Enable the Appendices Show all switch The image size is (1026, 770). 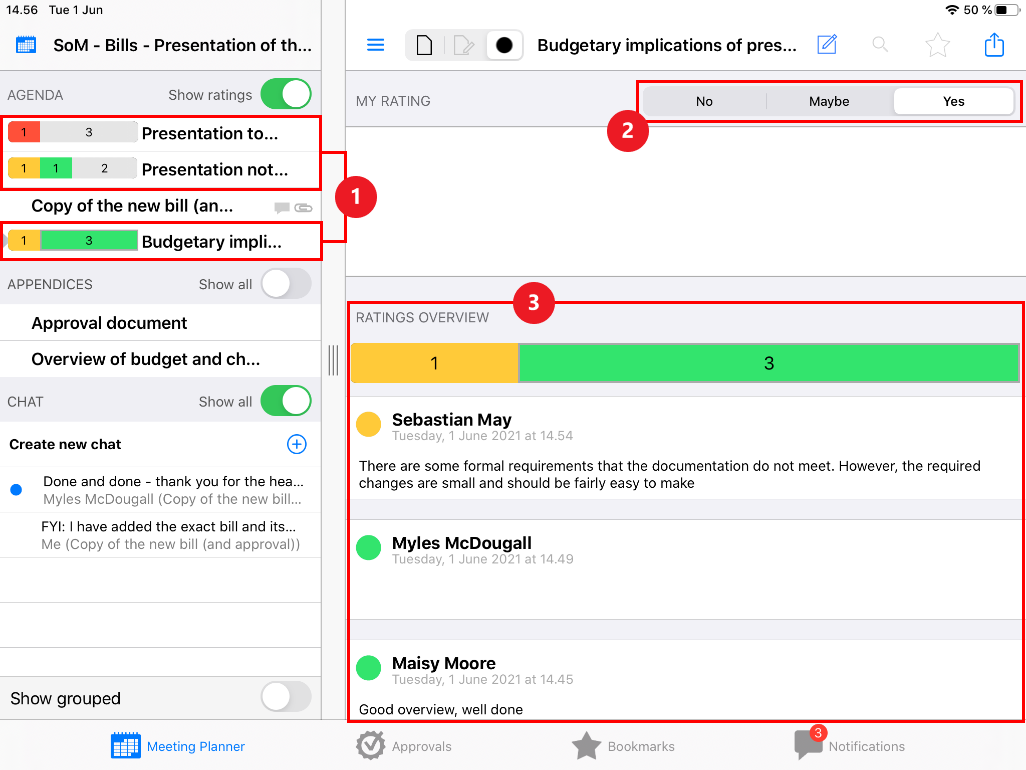pos(286,284)
